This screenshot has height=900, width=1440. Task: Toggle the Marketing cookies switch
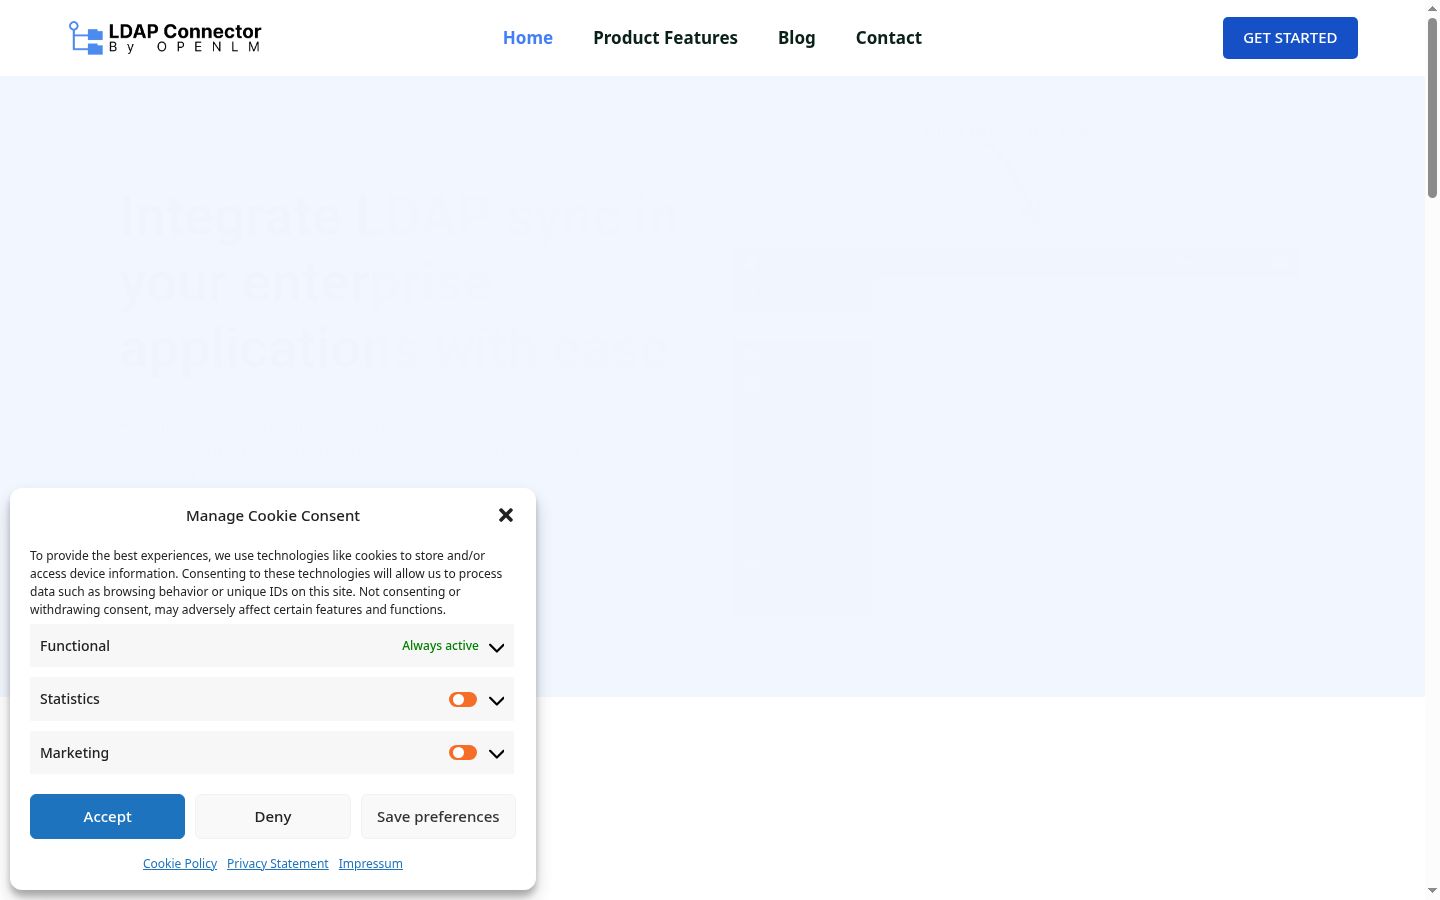[463, 753]
